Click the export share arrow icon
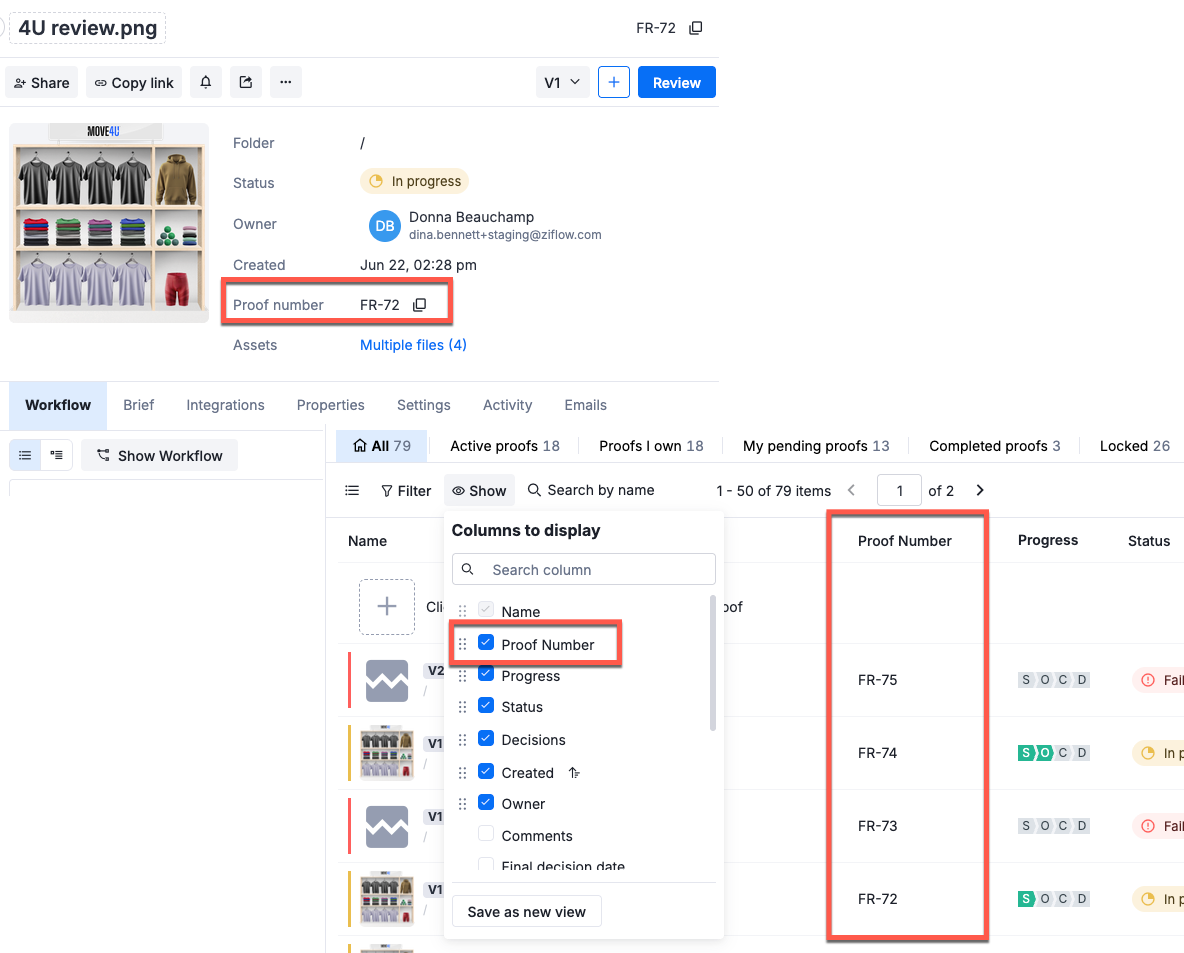The image size is (1184, 953). [x=245, y=82]
